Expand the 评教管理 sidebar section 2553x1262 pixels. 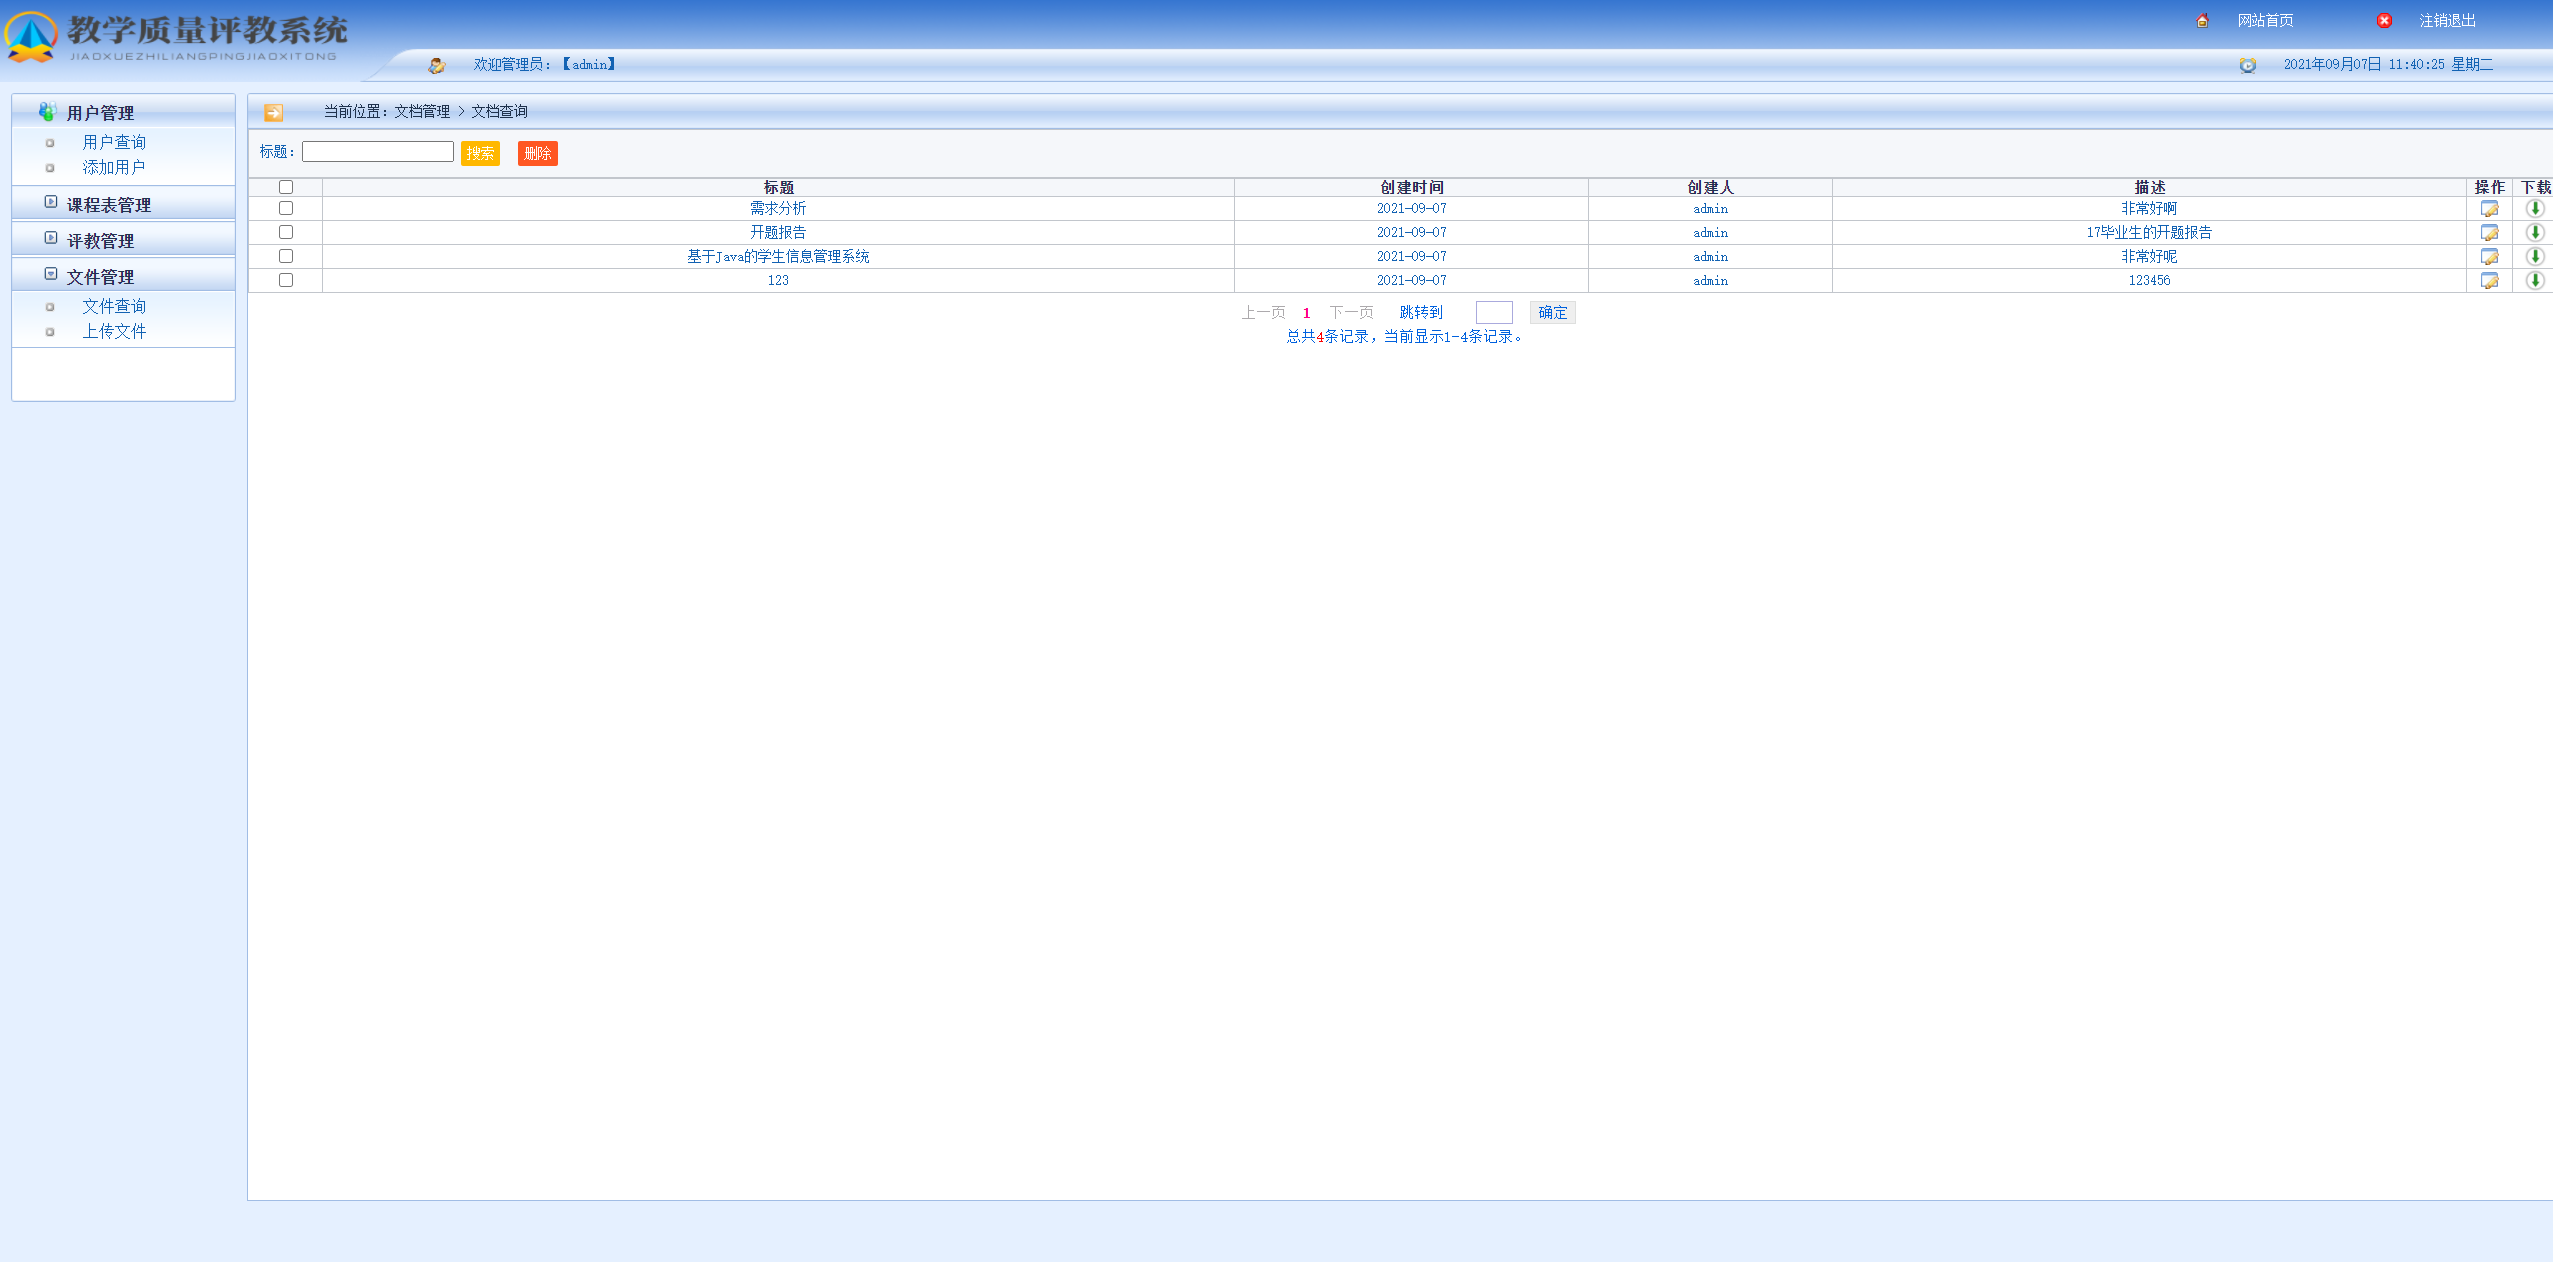click(100, 241)
